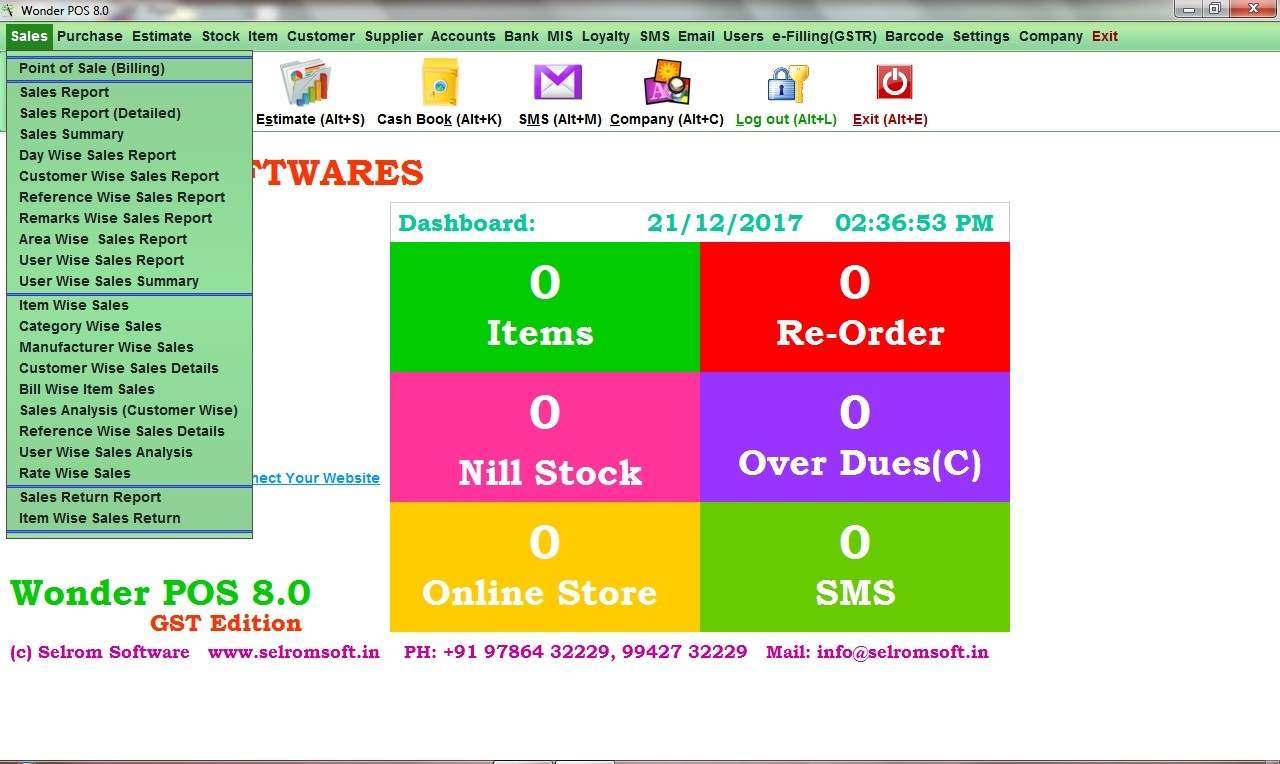Open the Item menu
This screenshot has width=1280, height=764.
263,36
